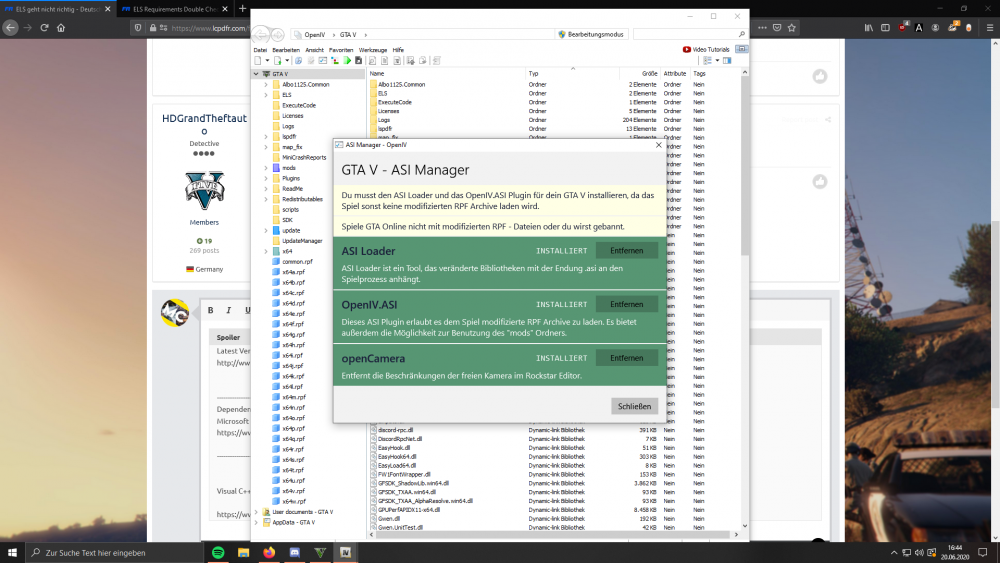Image resolution: width=1000 pixels, height=563 pixels.
Task: Click Firefox home icon
Action: pyautogui.click(x=61, y=27)
